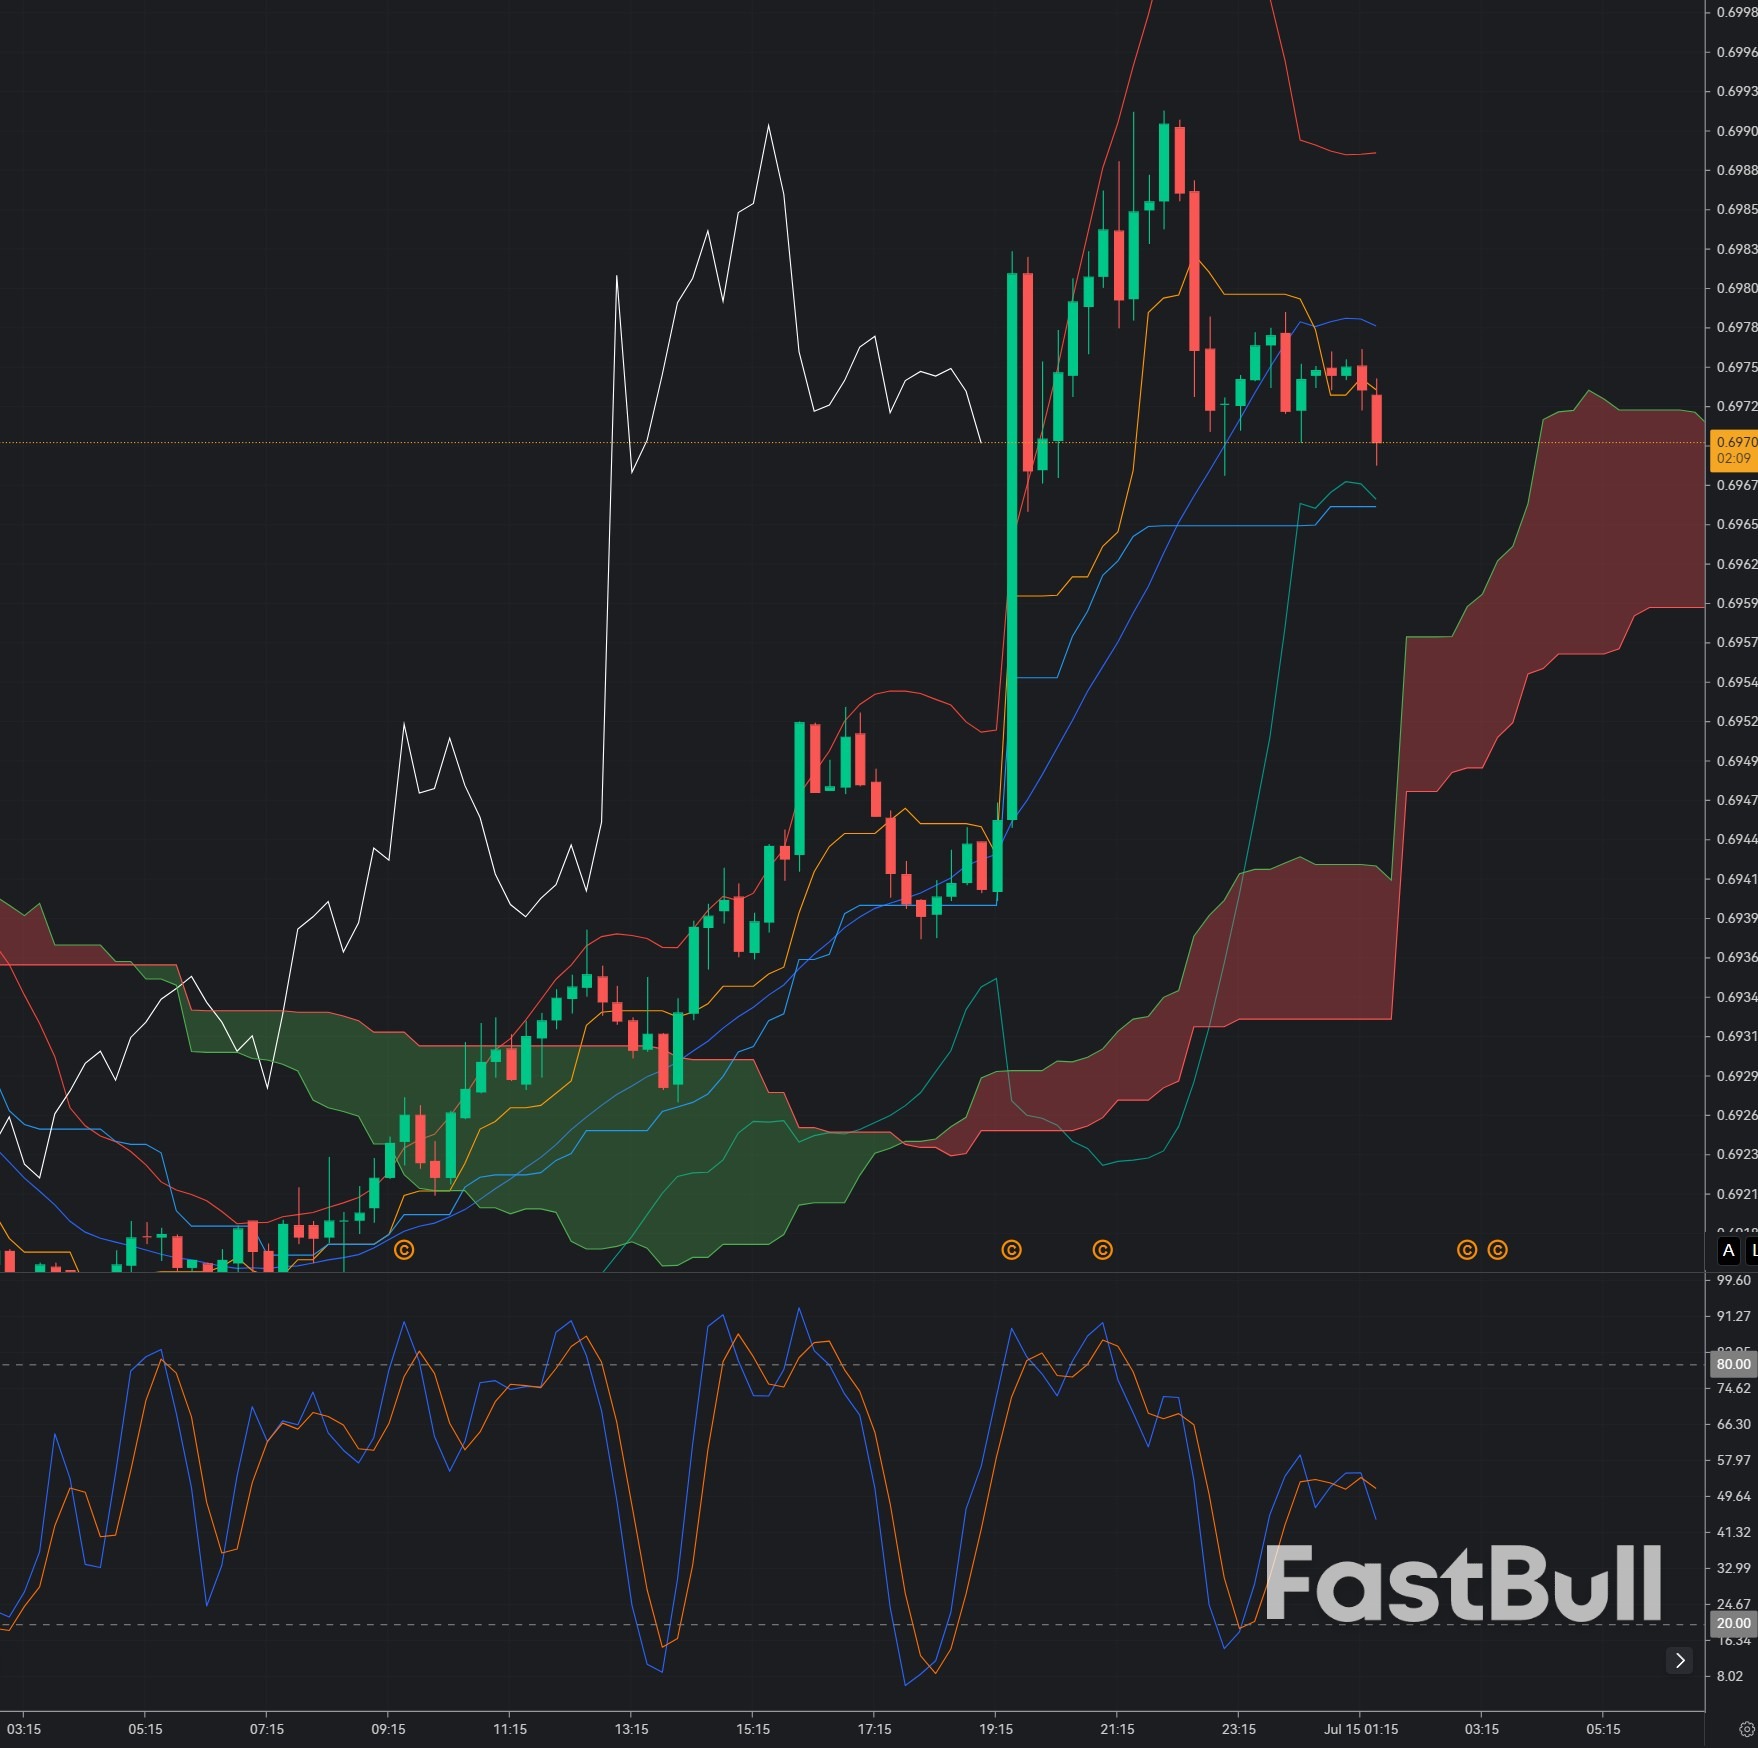
Task: Click the 99.60 oscillator scale value
Action: 1734,1280
